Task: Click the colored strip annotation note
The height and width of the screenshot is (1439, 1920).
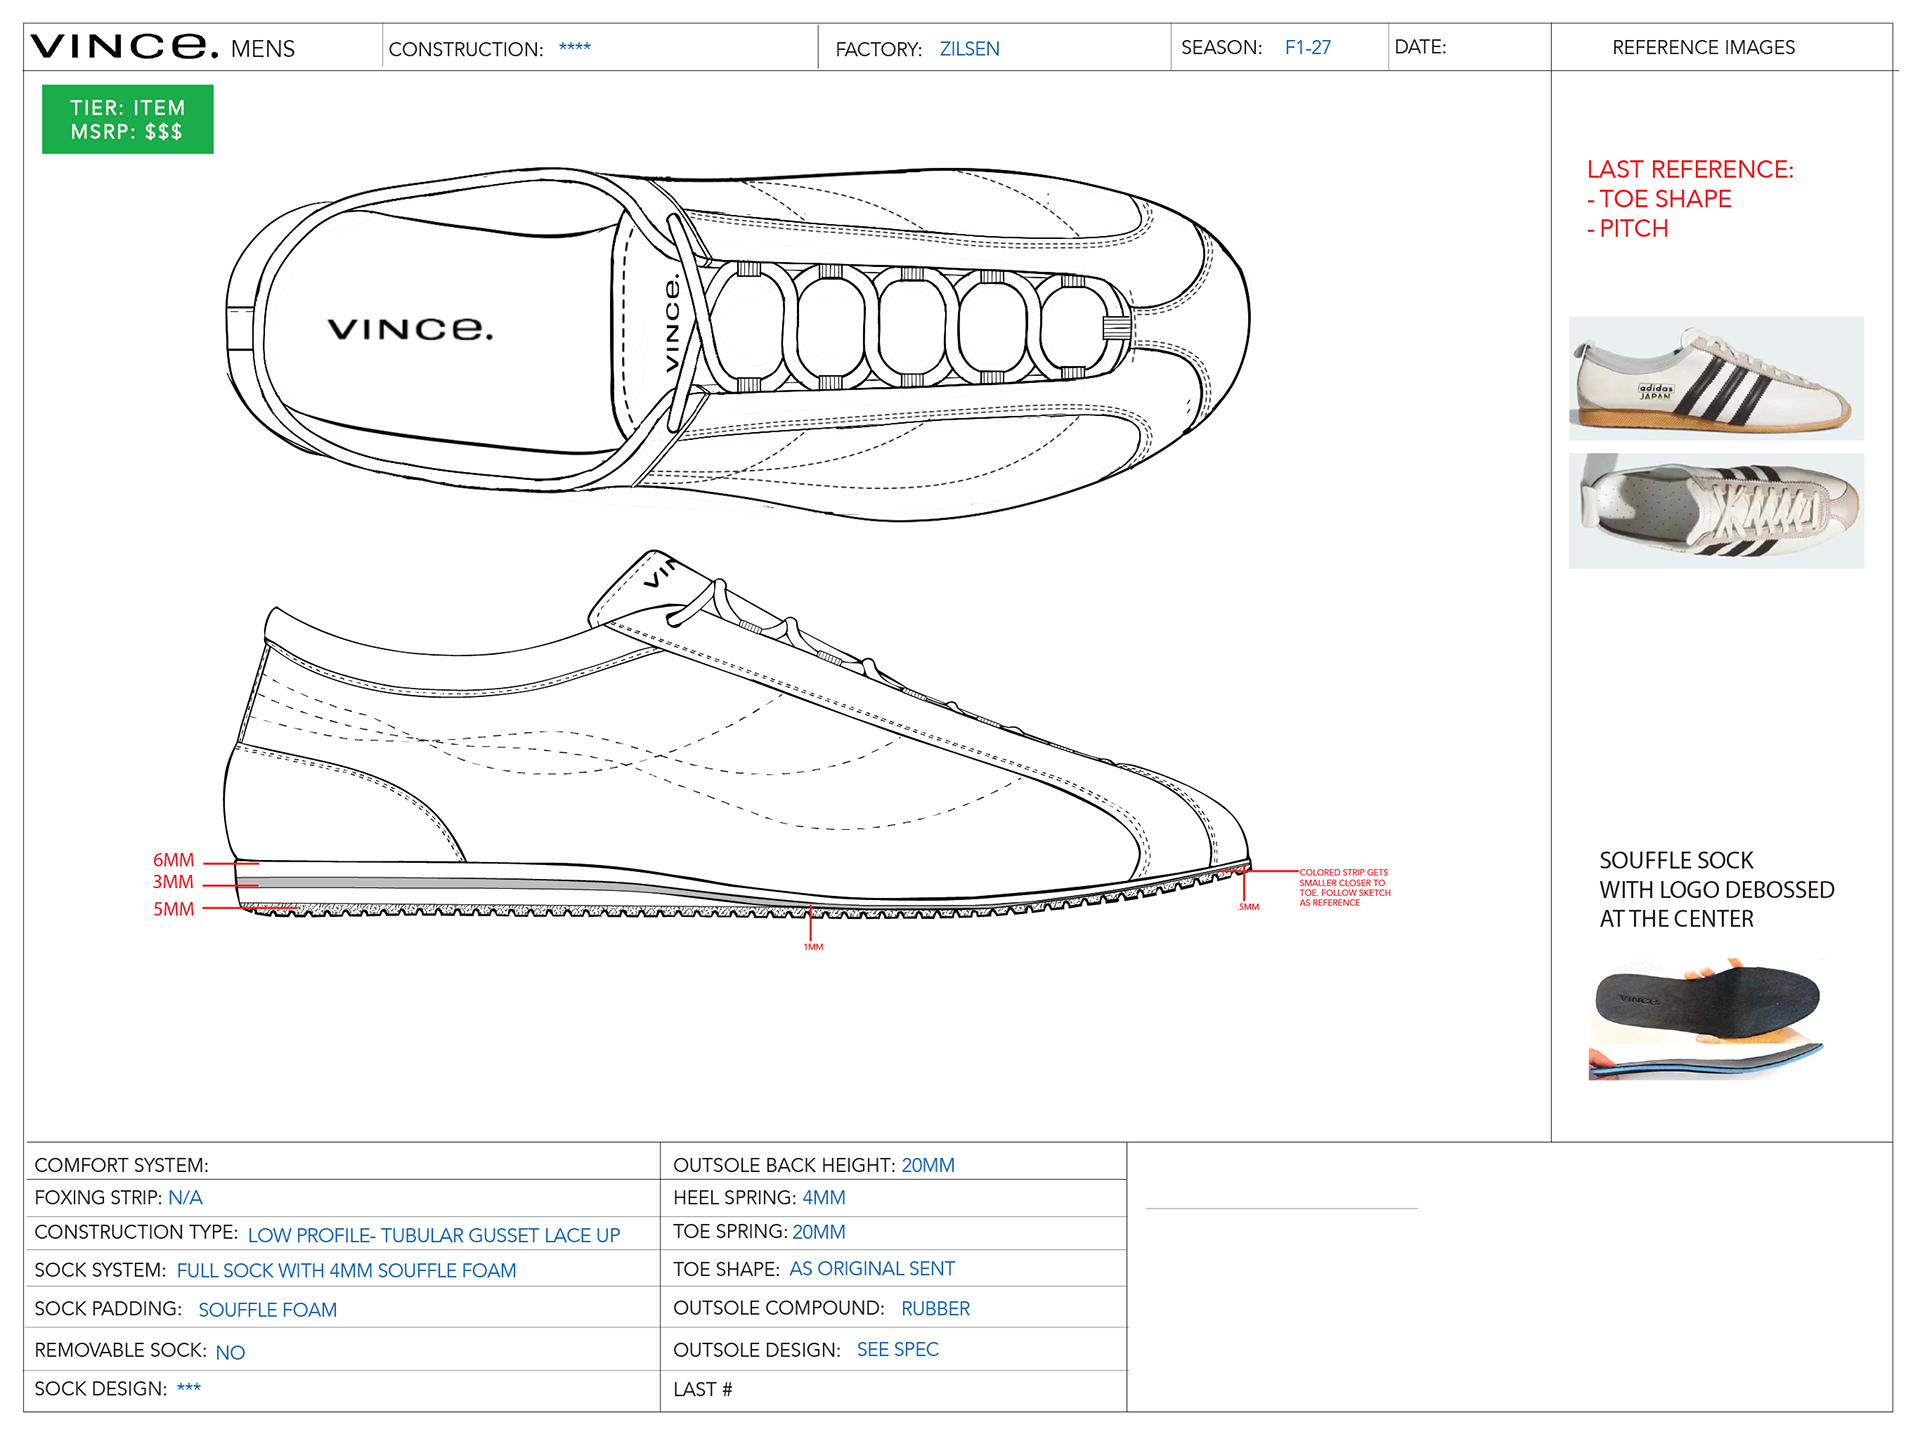Action: click(x=1344, y=887)
